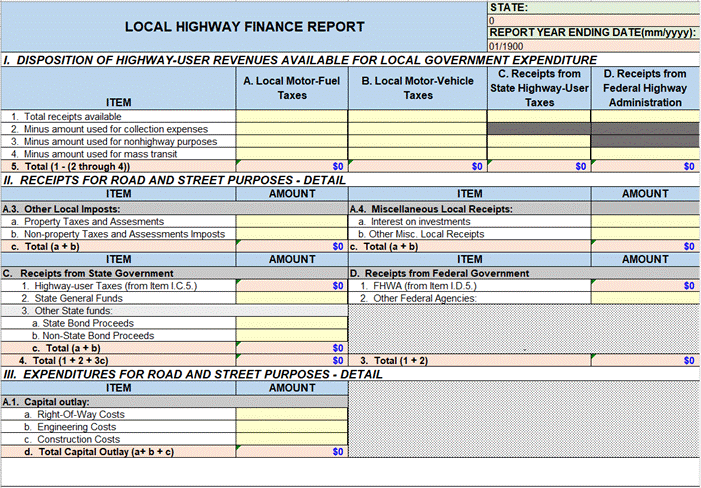Select Total Capital Outlay (a+ b + c) amount
The width and height of the screenshot is (701, 488).
[291, 452]
